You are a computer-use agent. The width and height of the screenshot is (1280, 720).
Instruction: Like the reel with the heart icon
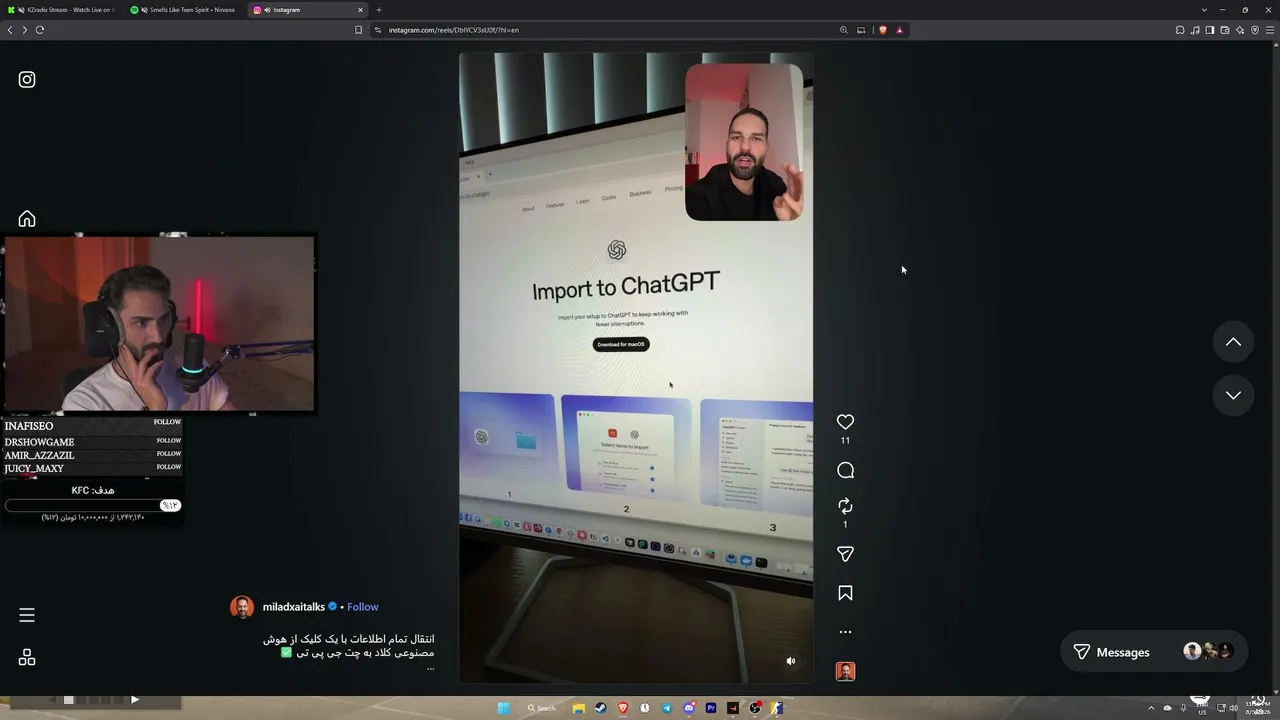click(x=845, y=422)
